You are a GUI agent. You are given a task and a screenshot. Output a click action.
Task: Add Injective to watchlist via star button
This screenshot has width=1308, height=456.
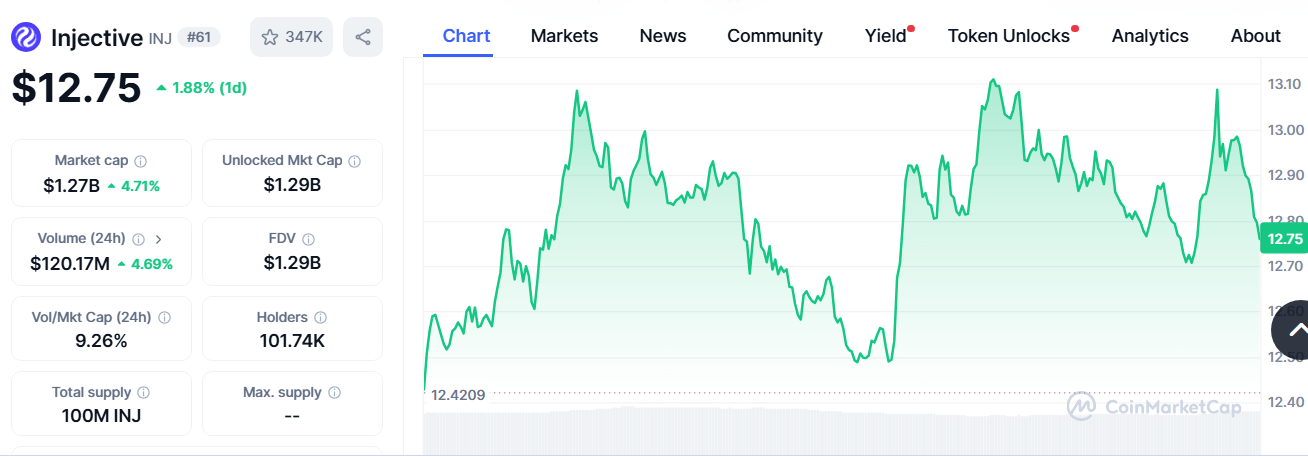coord(291,37)
